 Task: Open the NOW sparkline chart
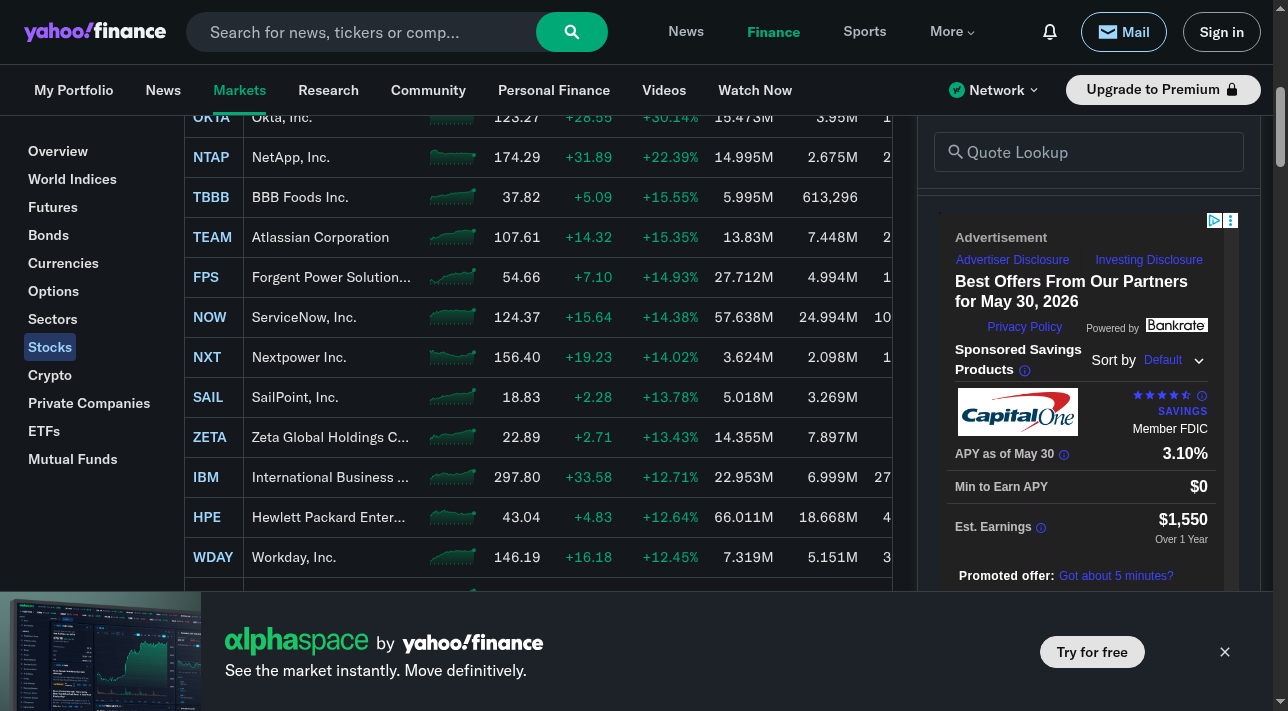coord(452,317)
